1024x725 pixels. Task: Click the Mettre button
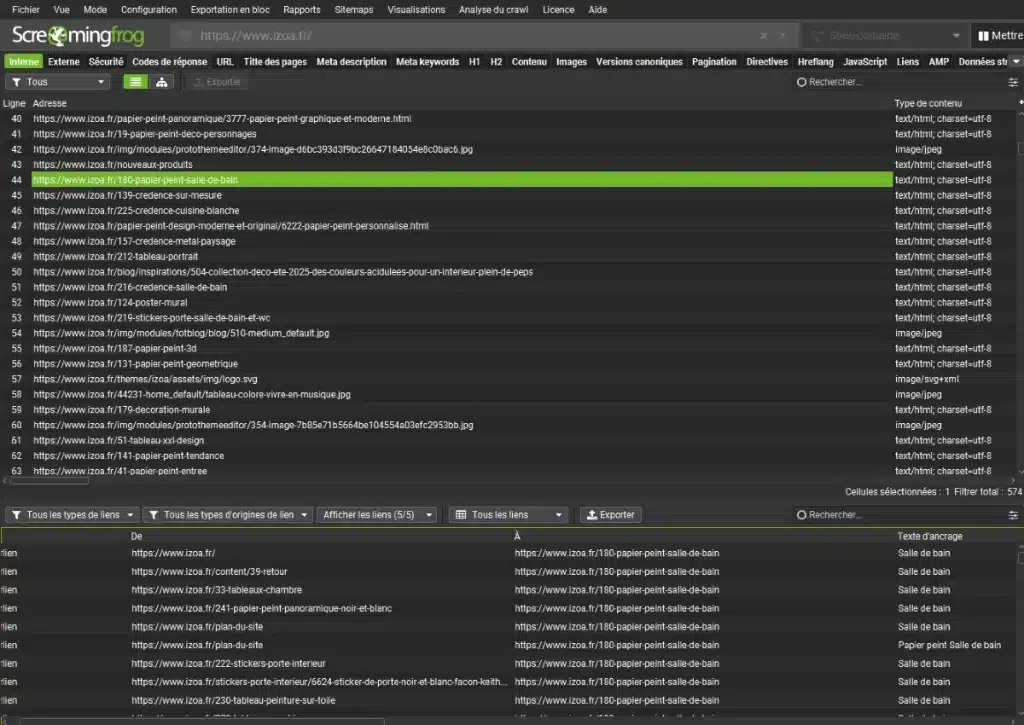tap(1000, 36)
